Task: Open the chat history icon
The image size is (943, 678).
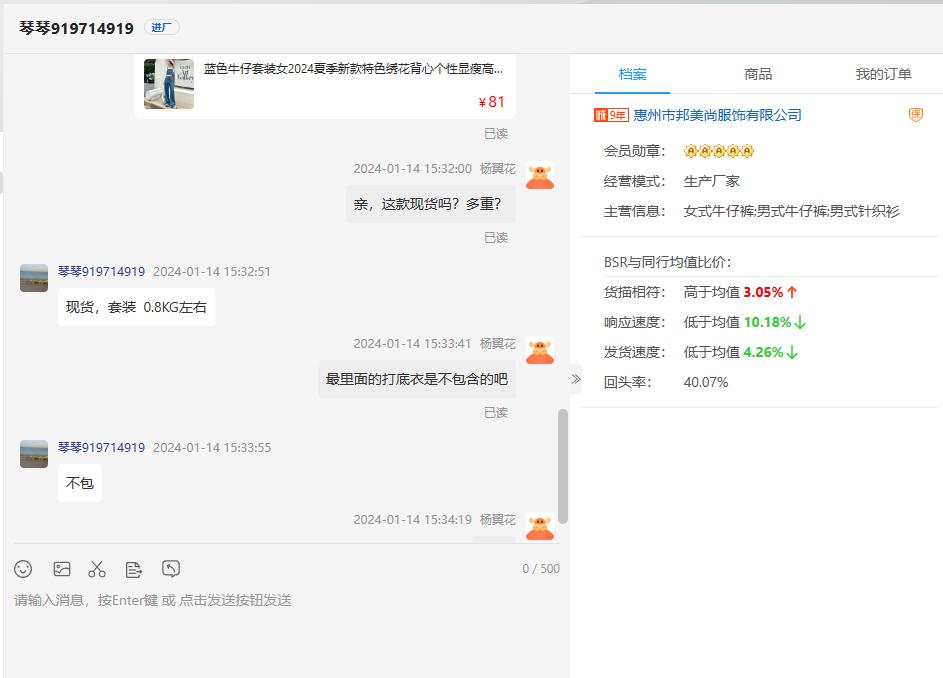Action: tap(171, 569)
